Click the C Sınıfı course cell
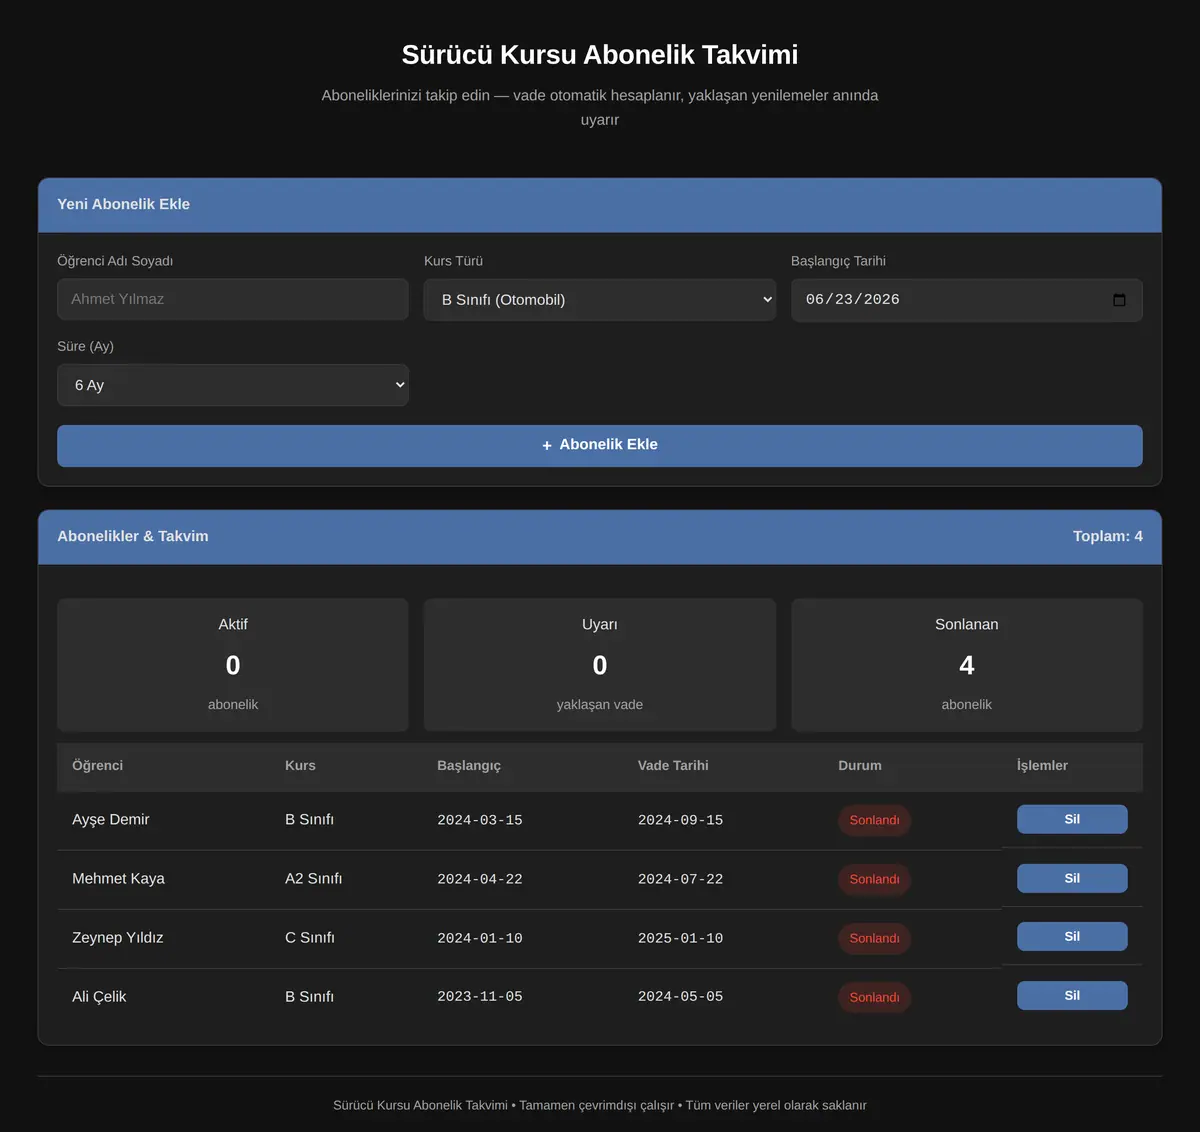 pos(310,938)
